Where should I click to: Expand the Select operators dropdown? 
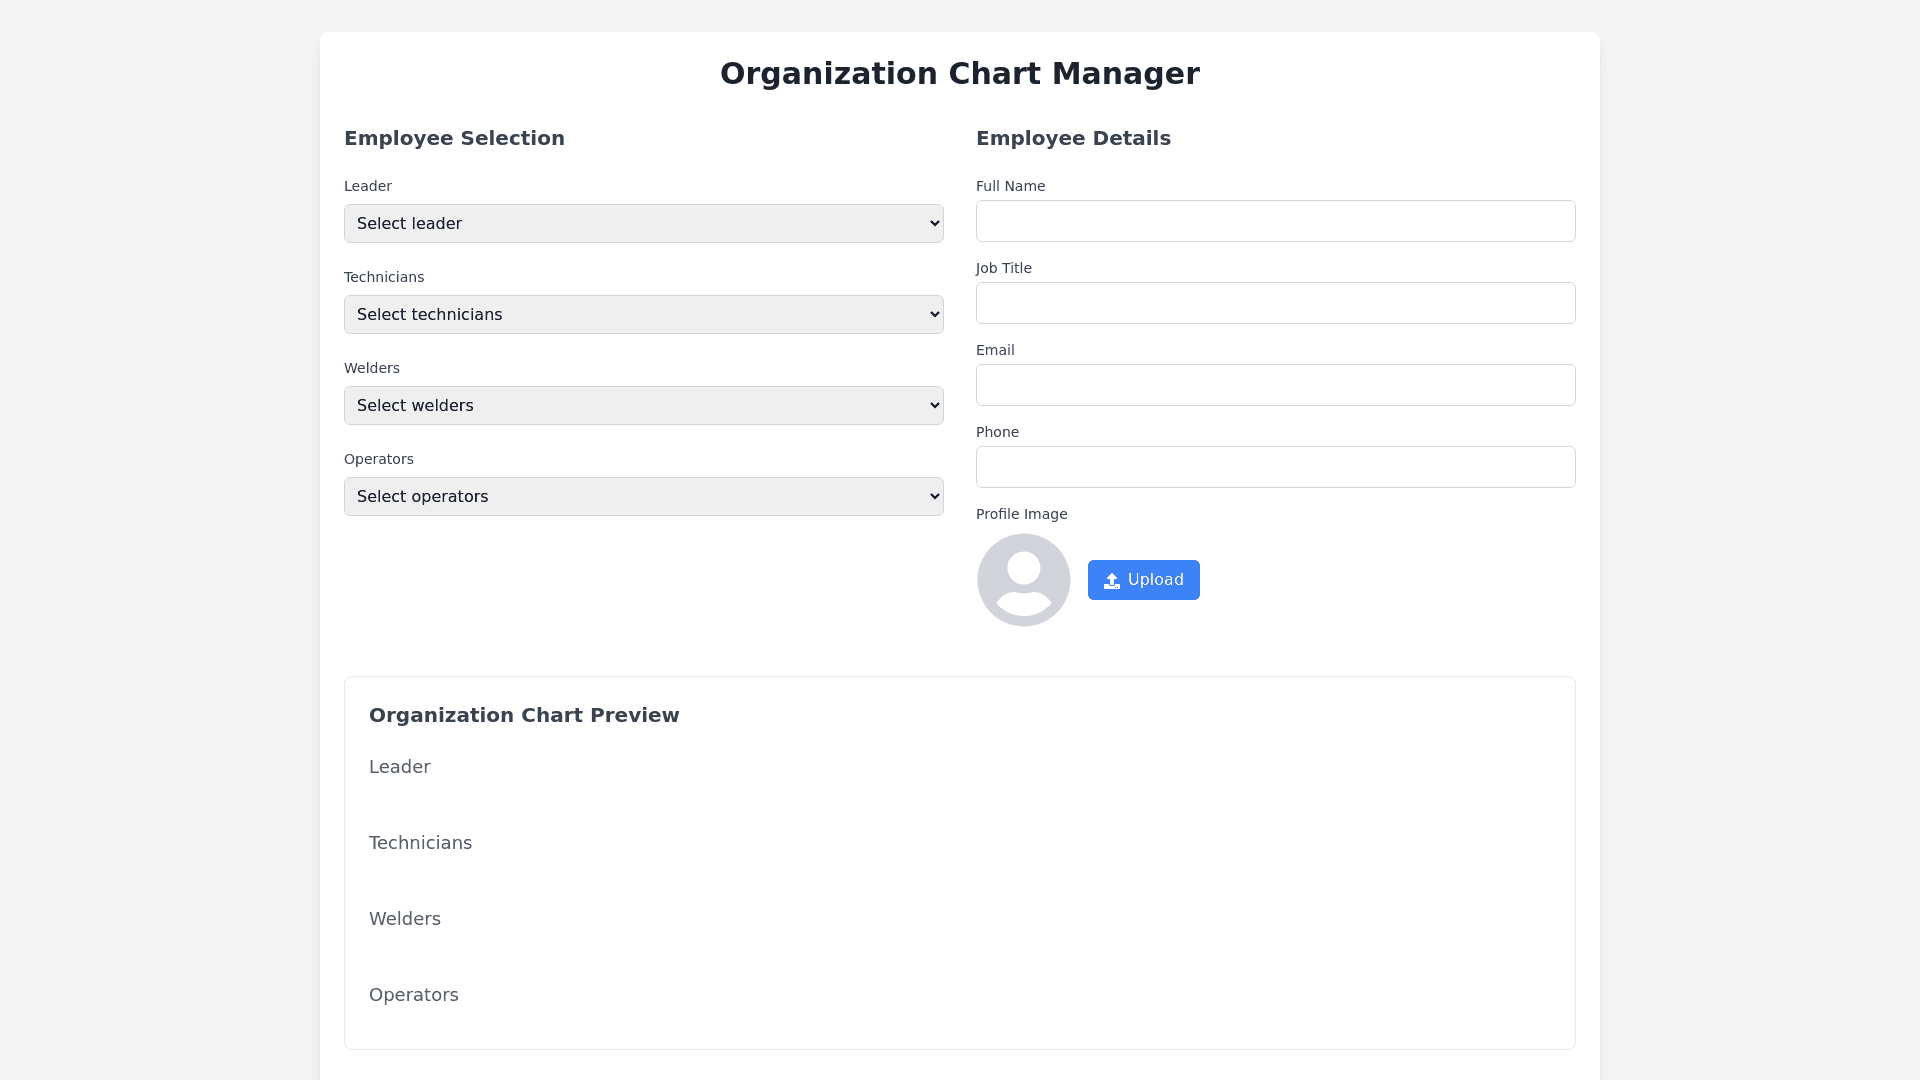[x=643, y=497]
